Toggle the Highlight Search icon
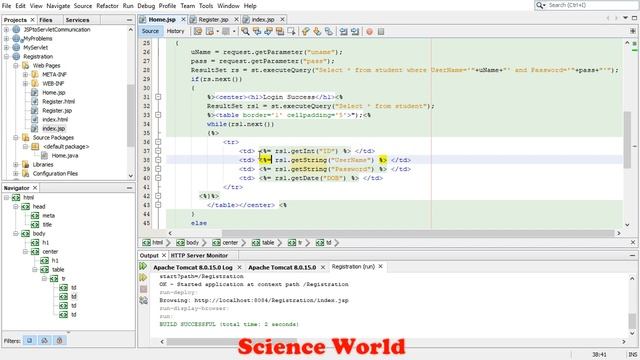 click(x=280, y=31)
